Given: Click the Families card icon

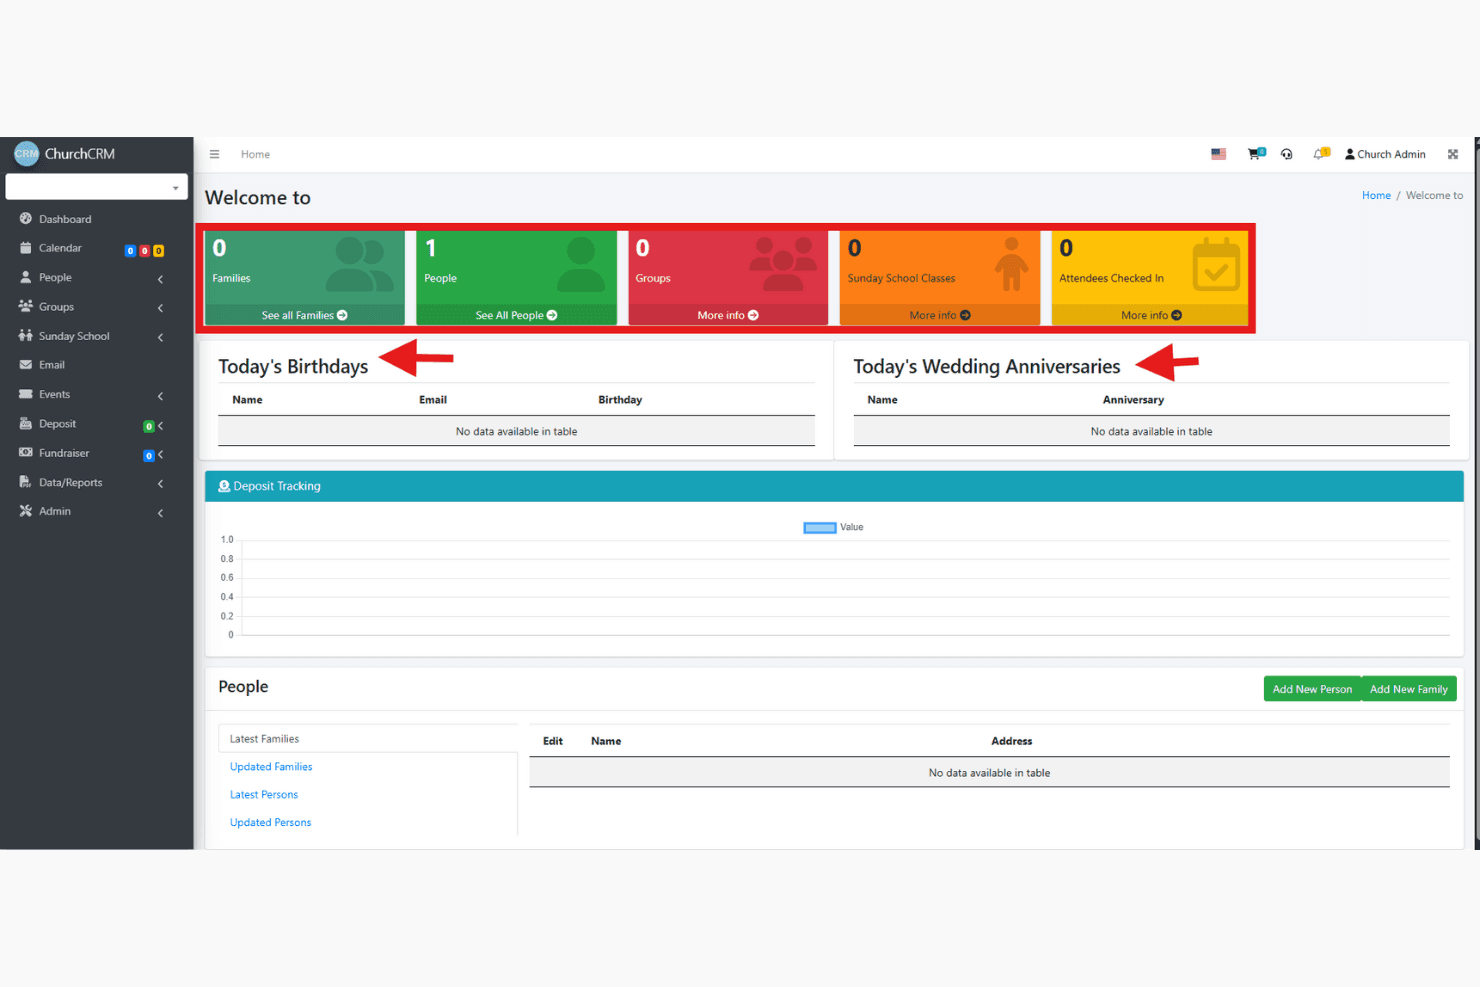Looking at the screenshot, I should 360,264.
